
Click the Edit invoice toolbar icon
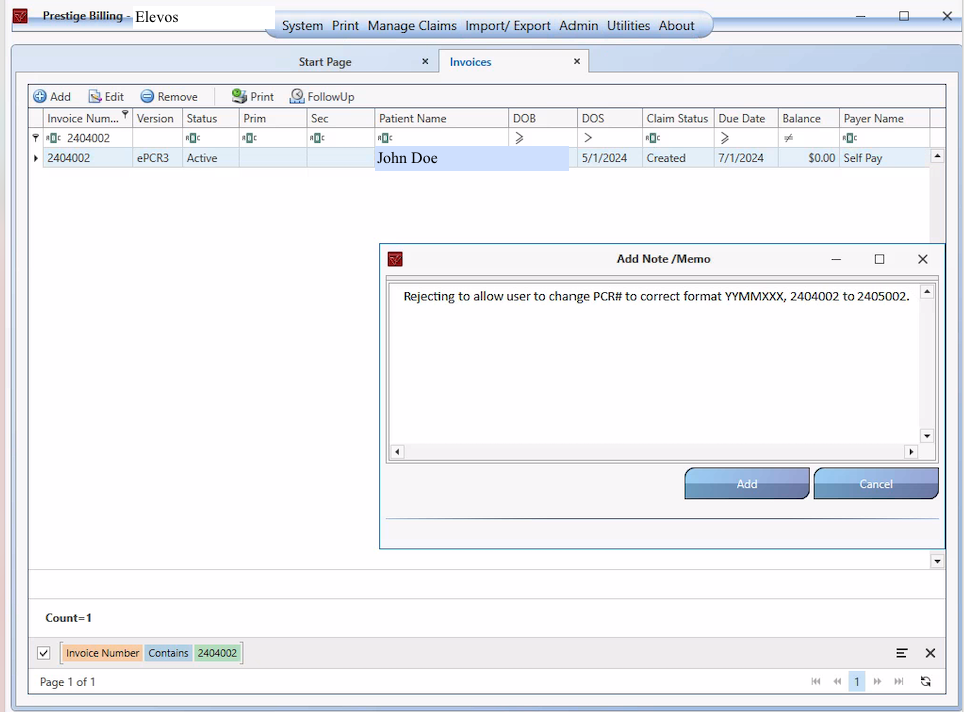(95, 97)
